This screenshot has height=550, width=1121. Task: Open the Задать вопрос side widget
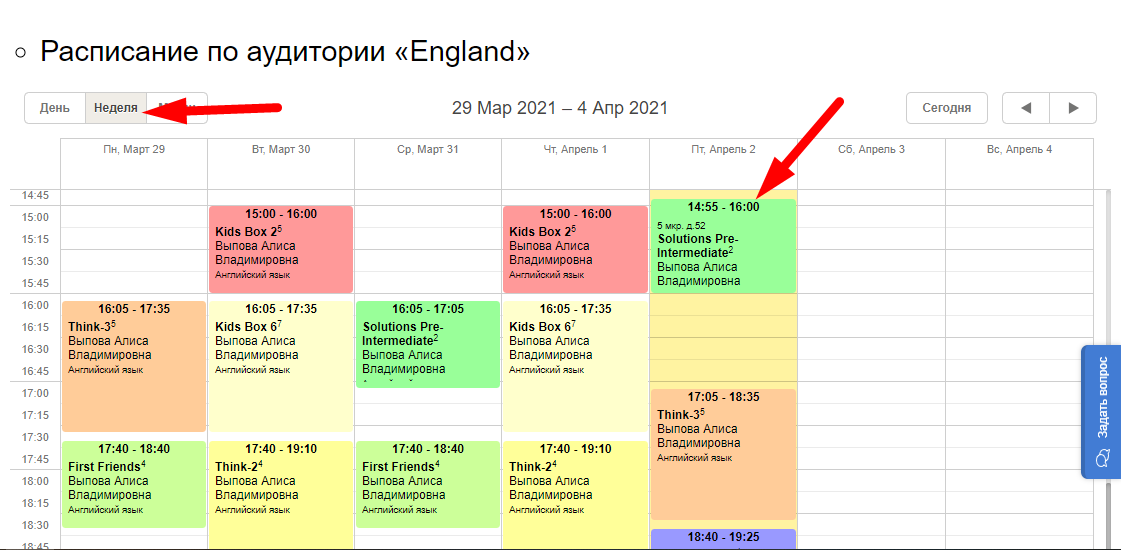point(1101,411)
